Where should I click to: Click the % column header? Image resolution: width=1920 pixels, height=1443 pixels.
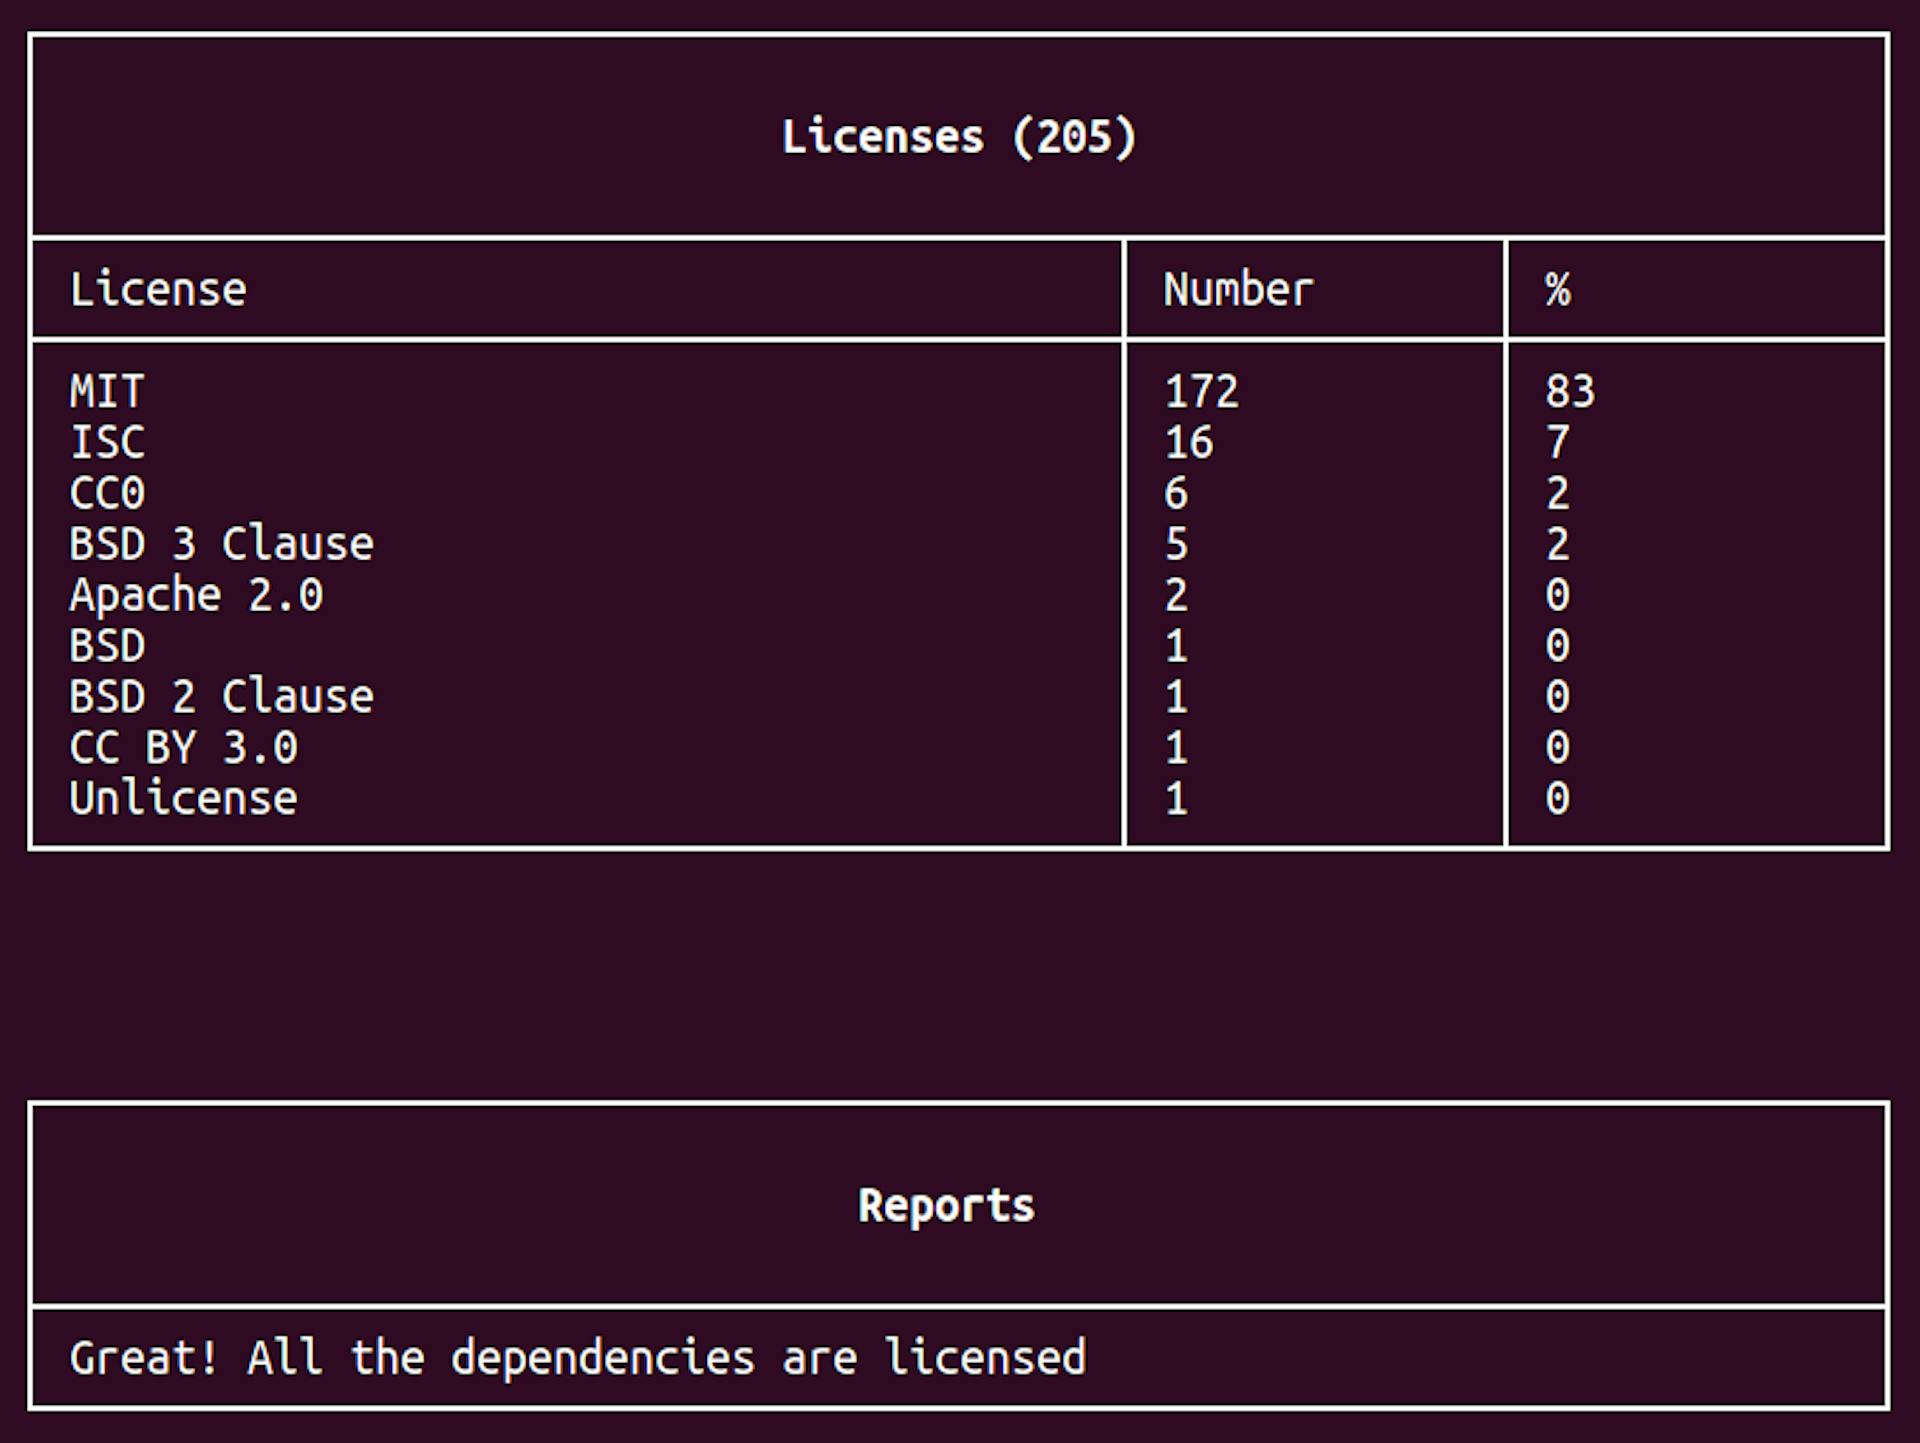1557,290
